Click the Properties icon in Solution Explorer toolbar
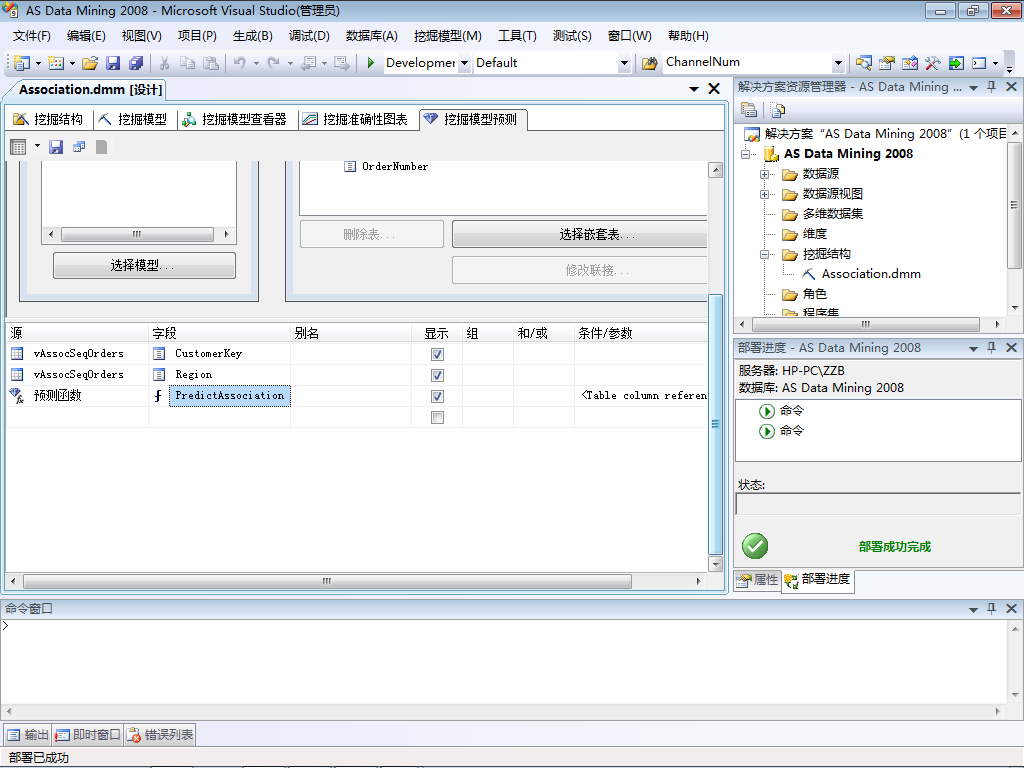The image size is (1024, 768). pyautogui.click(x=749, y=110)
